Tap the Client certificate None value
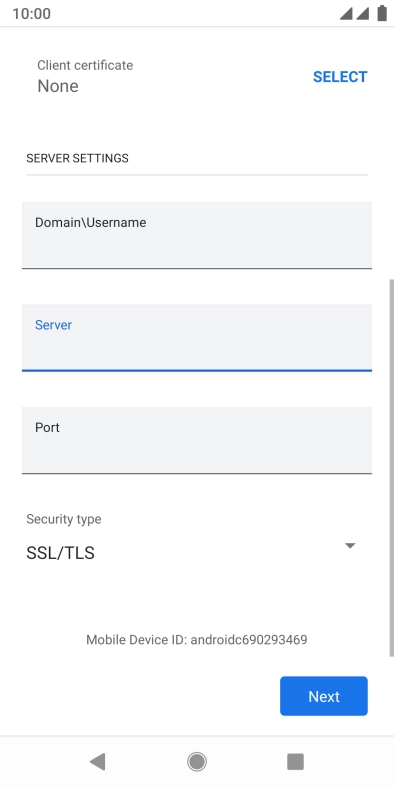 (58, 86)
